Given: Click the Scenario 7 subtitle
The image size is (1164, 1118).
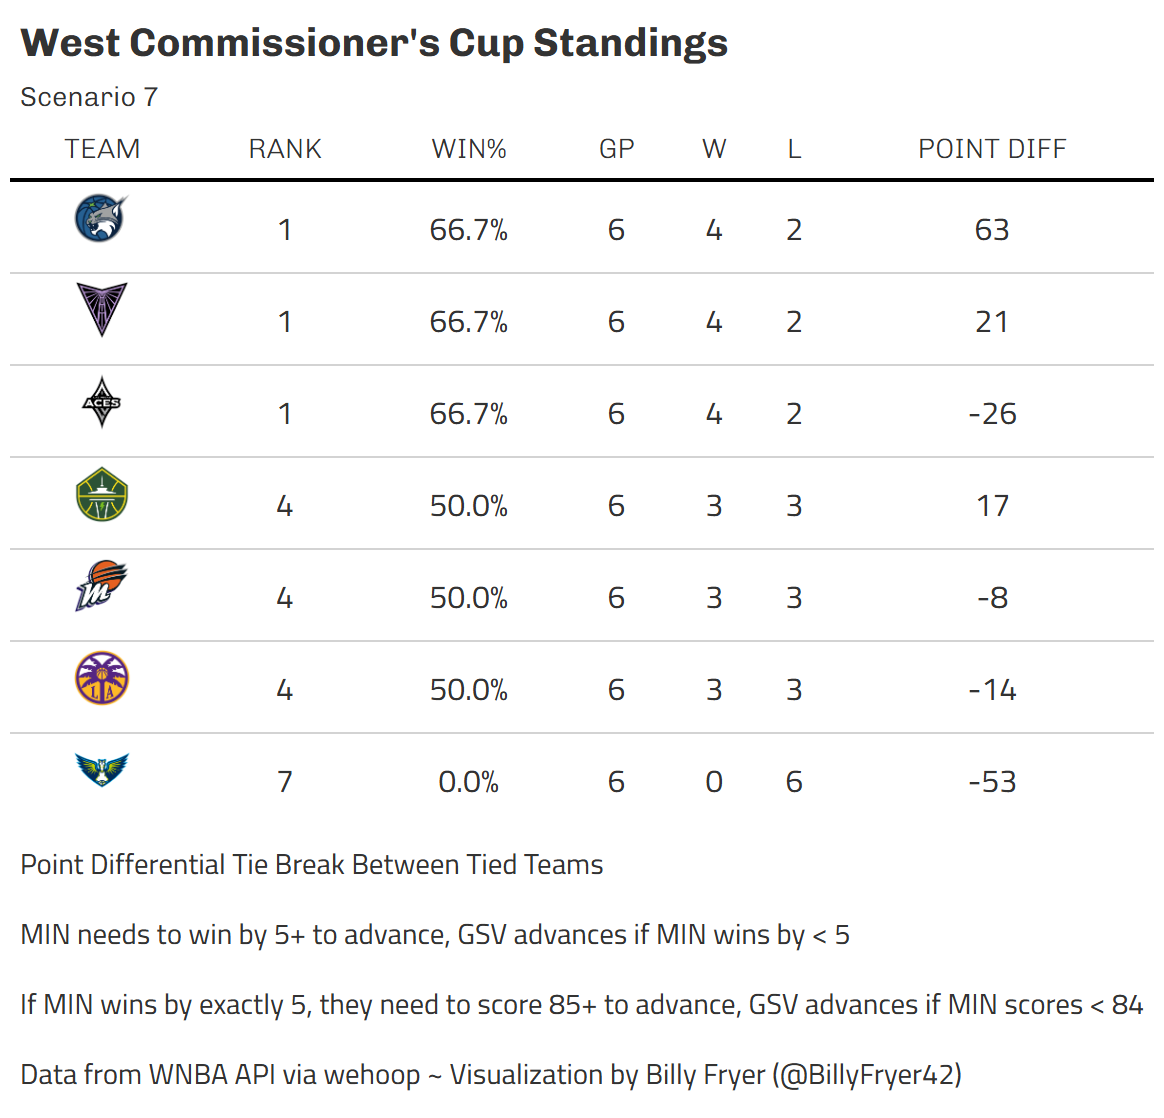Looking at the screenshot, I should (x=89, y=97).
